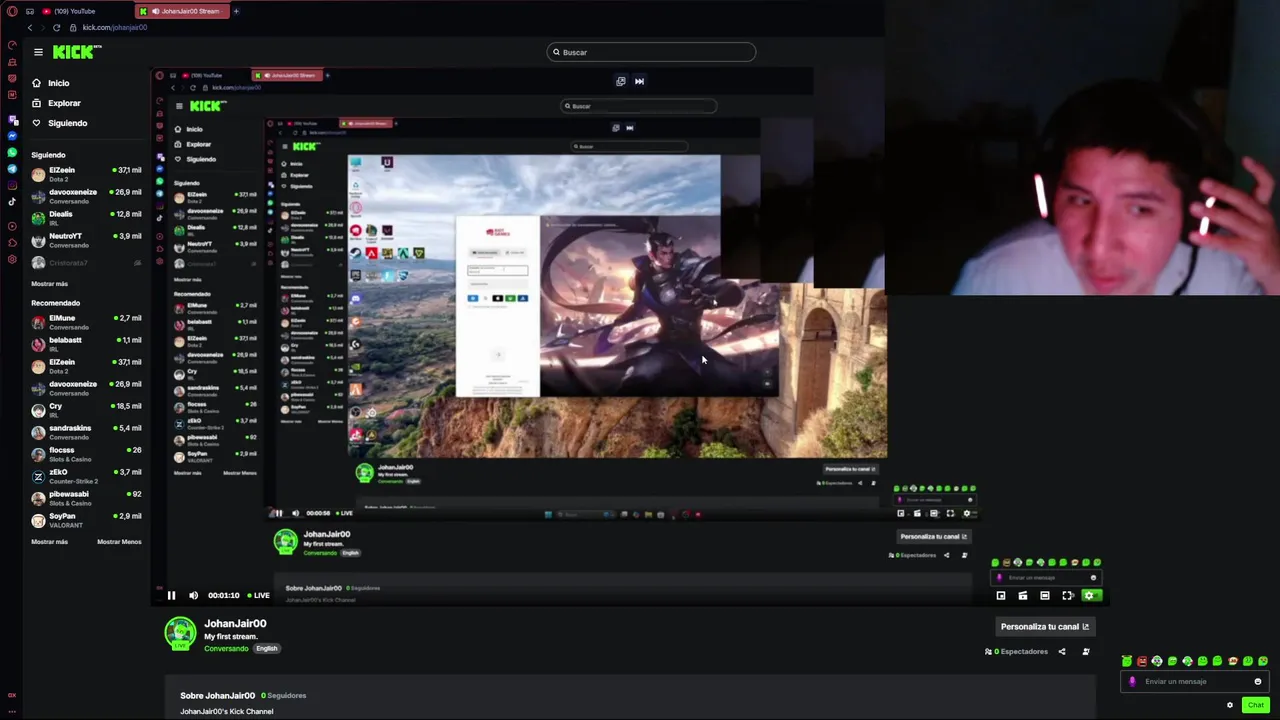The height and width of the screenshot is (720, 1280).
Task: Open TikTok in Opera sidebar
Action: [12, 201]
